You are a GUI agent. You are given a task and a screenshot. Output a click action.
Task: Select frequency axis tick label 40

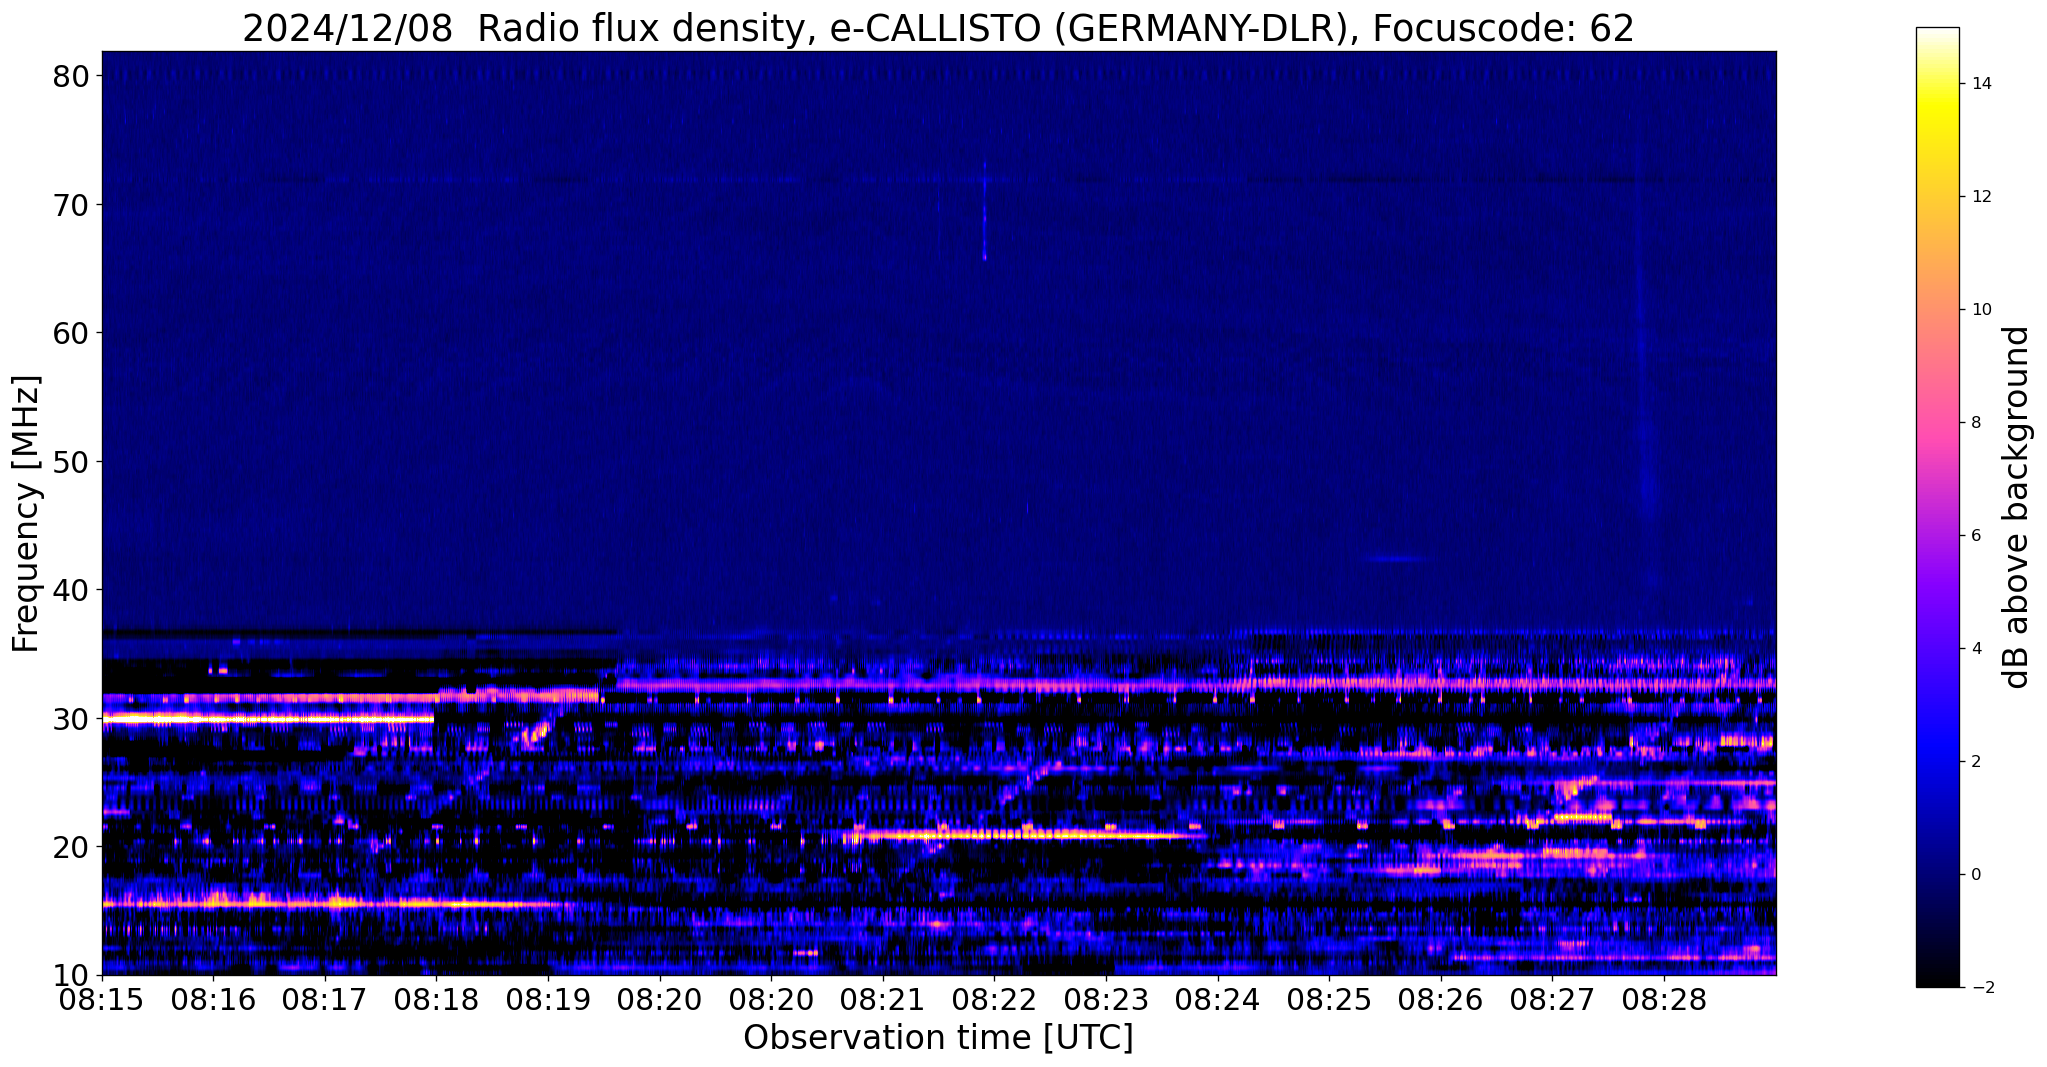tap(72, 590)
